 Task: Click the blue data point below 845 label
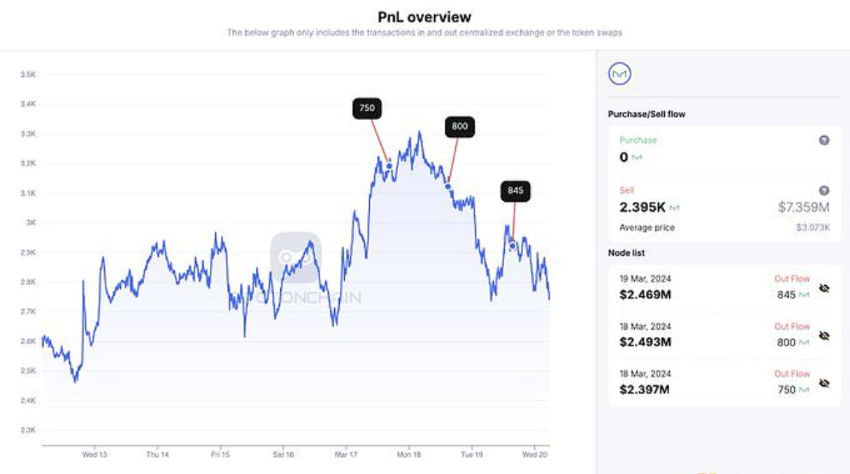[513, 245]
